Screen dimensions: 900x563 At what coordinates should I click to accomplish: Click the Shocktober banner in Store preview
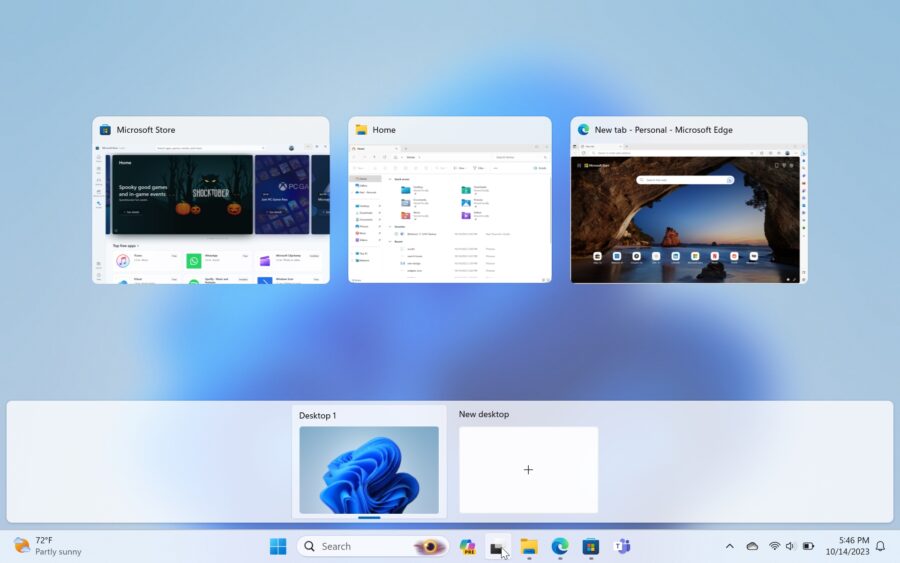(x=182, y=194)
